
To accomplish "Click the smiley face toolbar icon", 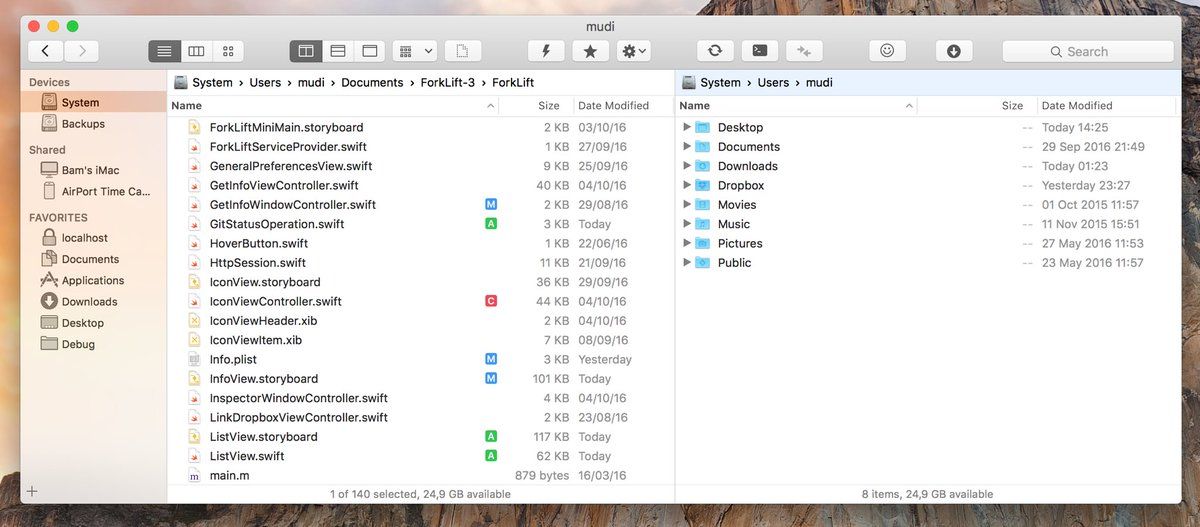I will click(886, 51).
